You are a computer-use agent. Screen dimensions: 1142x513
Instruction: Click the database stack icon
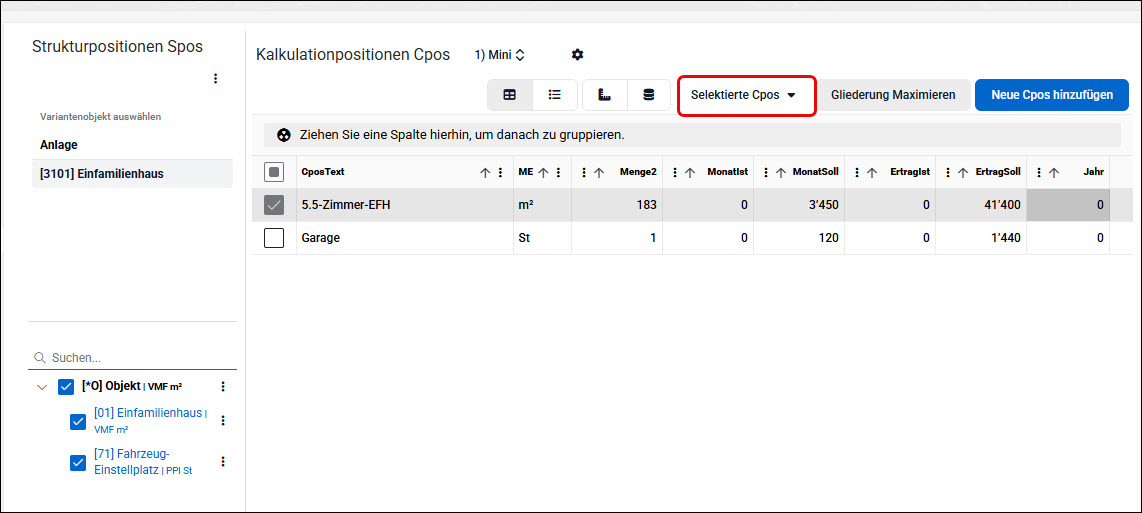648,95
